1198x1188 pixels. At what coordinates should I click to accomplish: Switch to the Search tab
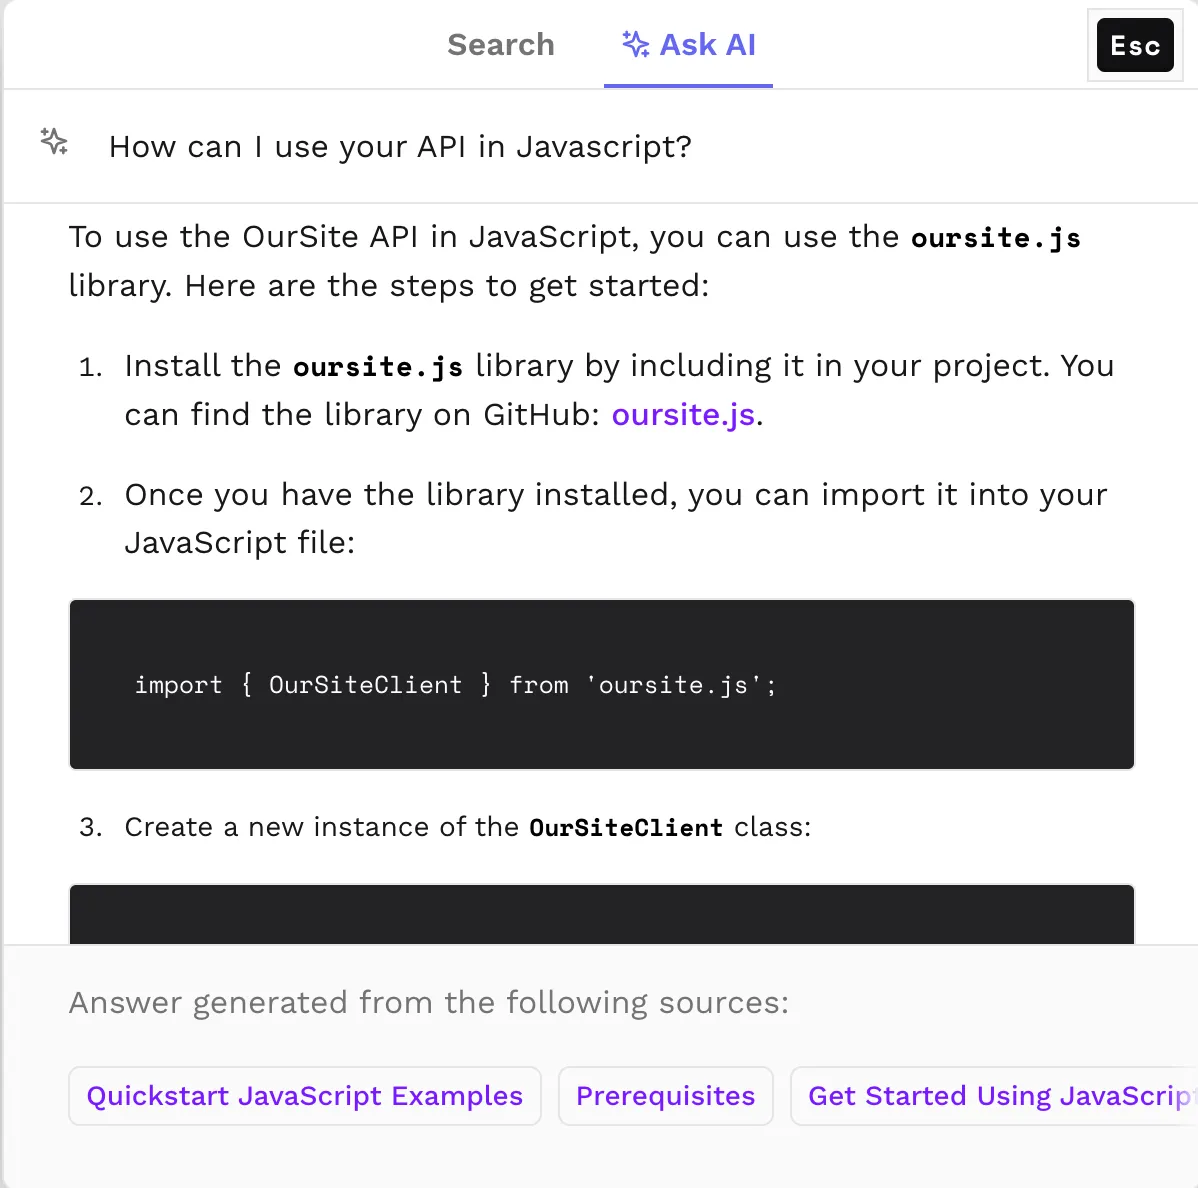tap(500, 45)
